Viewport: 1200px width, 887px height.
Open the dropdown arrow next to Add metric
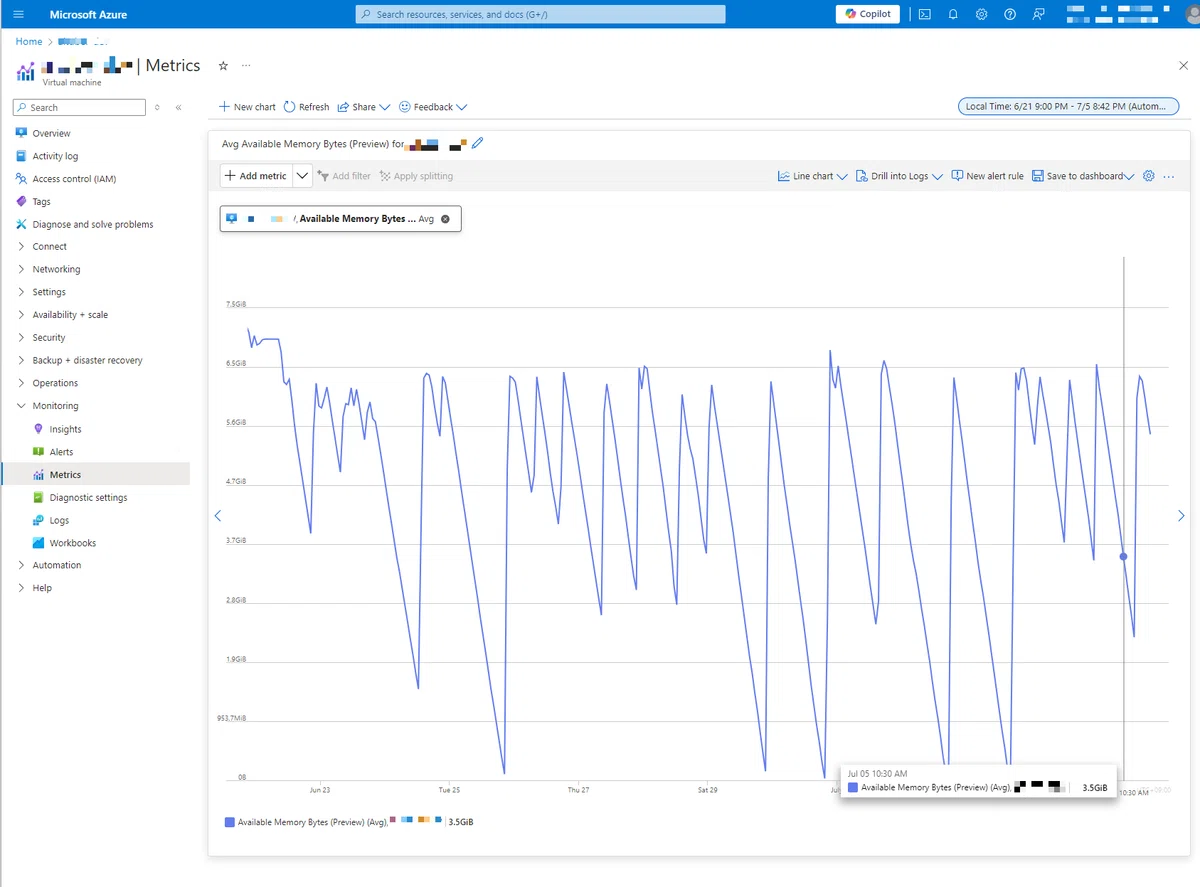coord(303,176)
